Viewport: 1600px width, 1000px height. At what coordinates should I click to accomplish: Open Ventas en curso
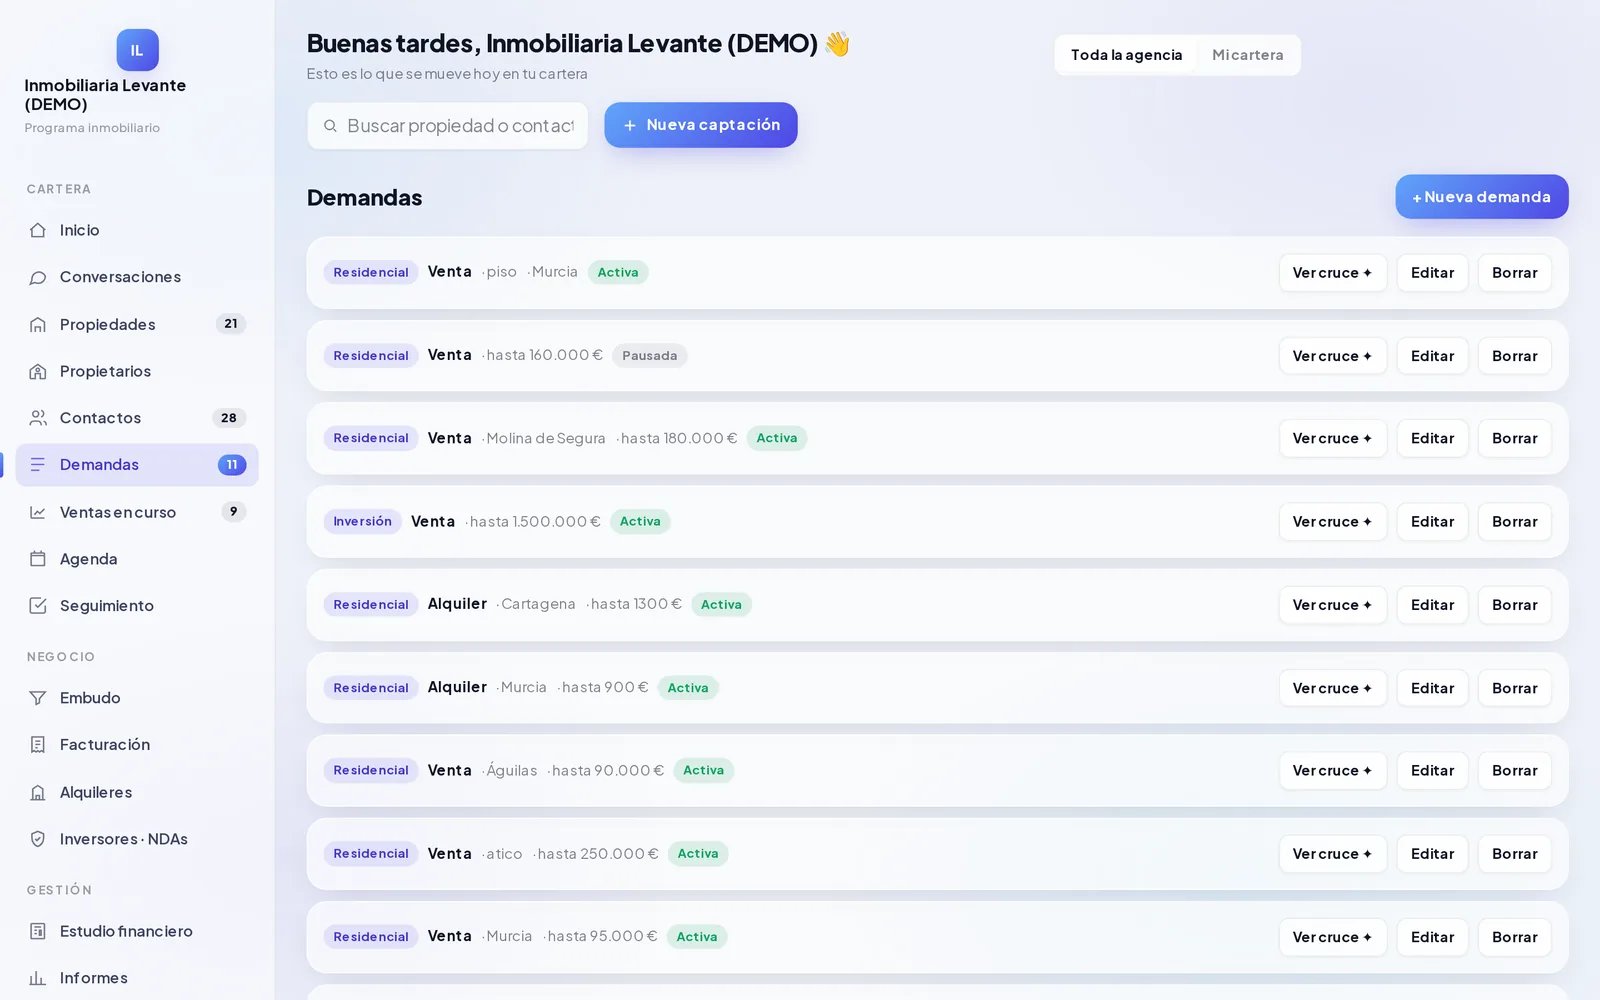[137, 512]
